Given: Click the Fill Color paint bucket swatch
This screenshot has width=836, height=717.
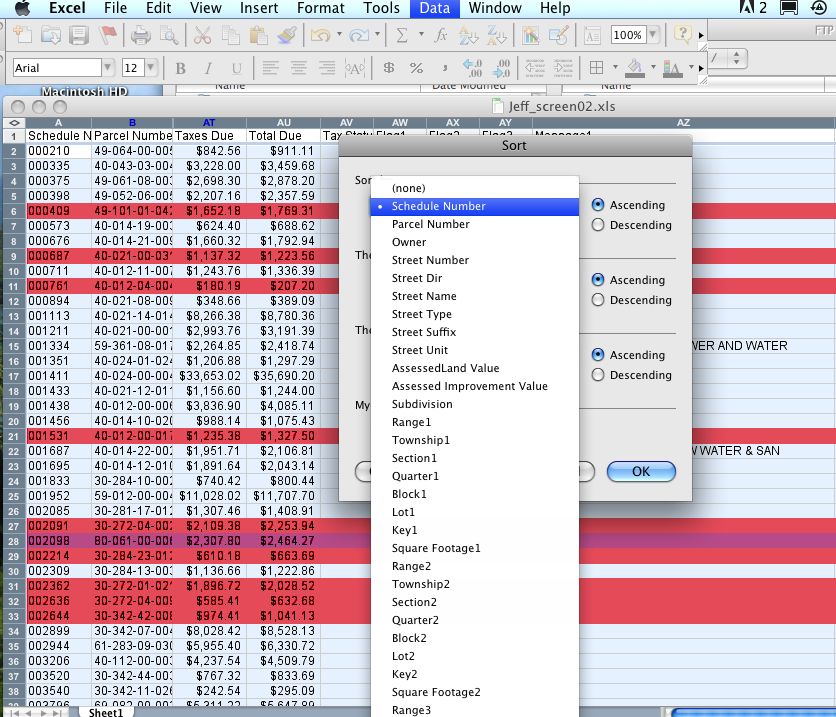Looking at the screenshot, I should point(634,68).
